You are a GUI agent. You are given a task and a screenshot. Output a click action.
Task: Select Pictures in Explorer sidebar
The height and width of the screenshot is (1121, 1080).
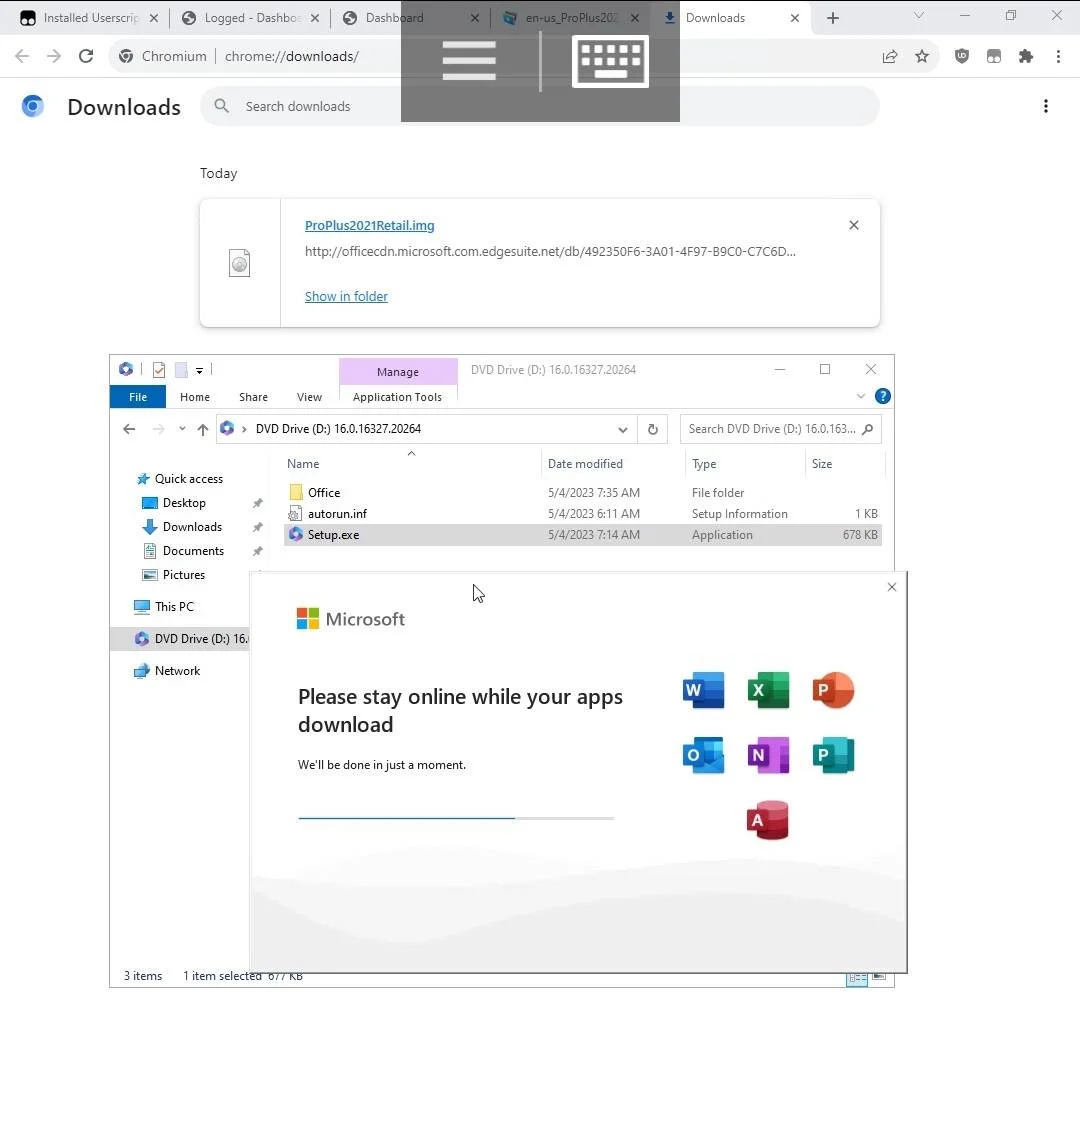coord(184,575)
